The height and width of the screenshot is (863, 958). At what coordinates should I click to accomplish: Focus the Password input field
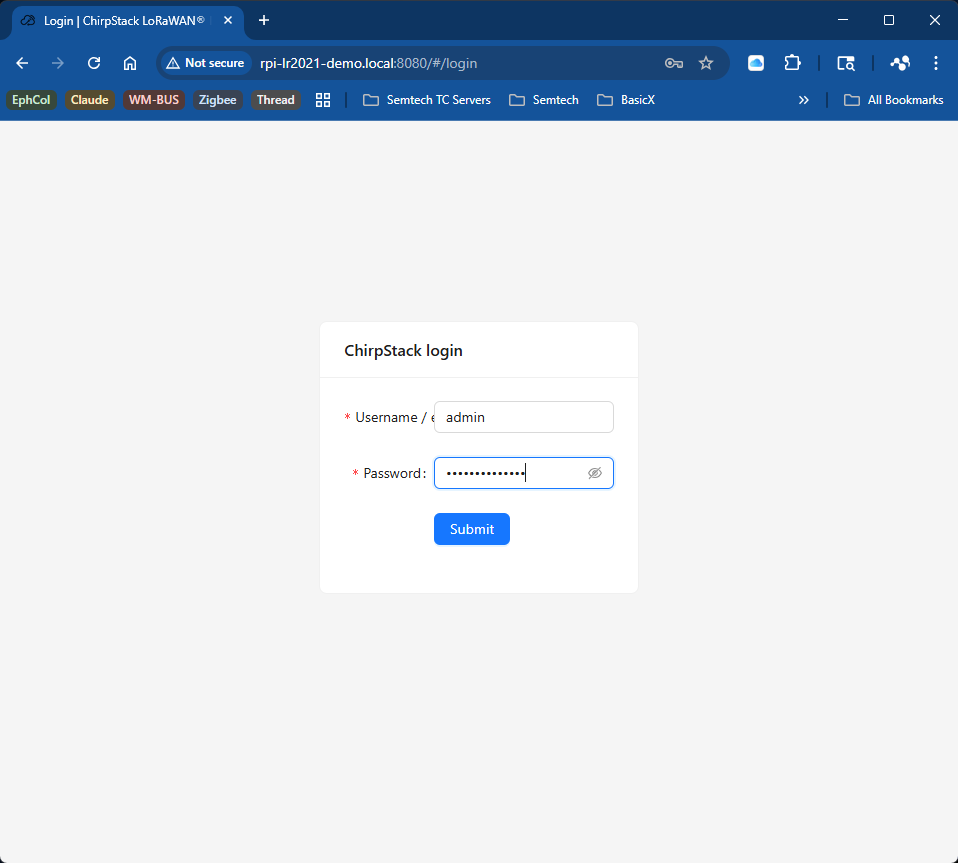[524, 473]
